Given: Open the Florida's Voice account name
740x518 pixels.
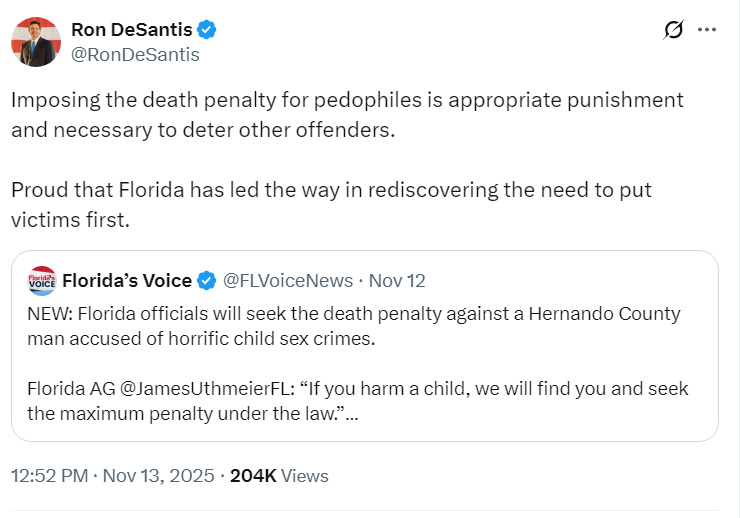Looking at the screenshot, I should click(x=127, y=280).
